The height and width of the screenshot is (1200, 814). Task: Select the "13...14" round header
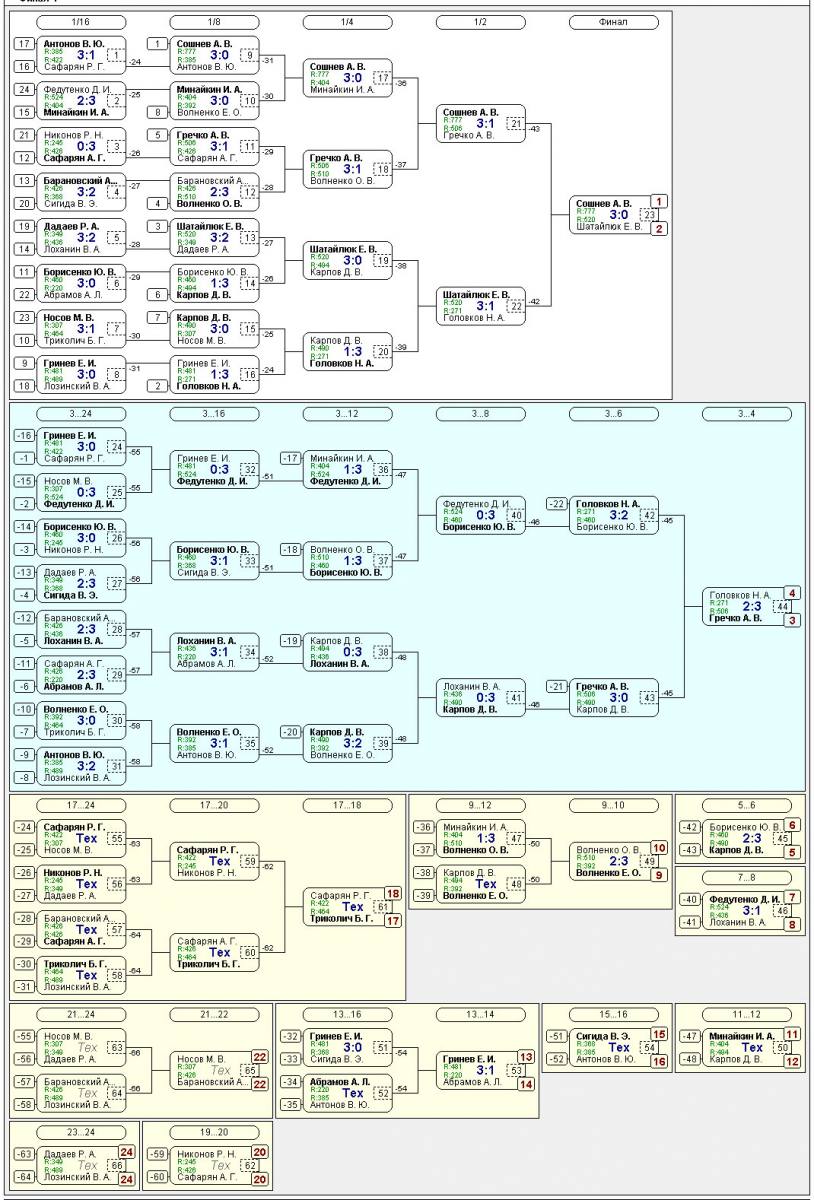click(x=481, y=1014)
